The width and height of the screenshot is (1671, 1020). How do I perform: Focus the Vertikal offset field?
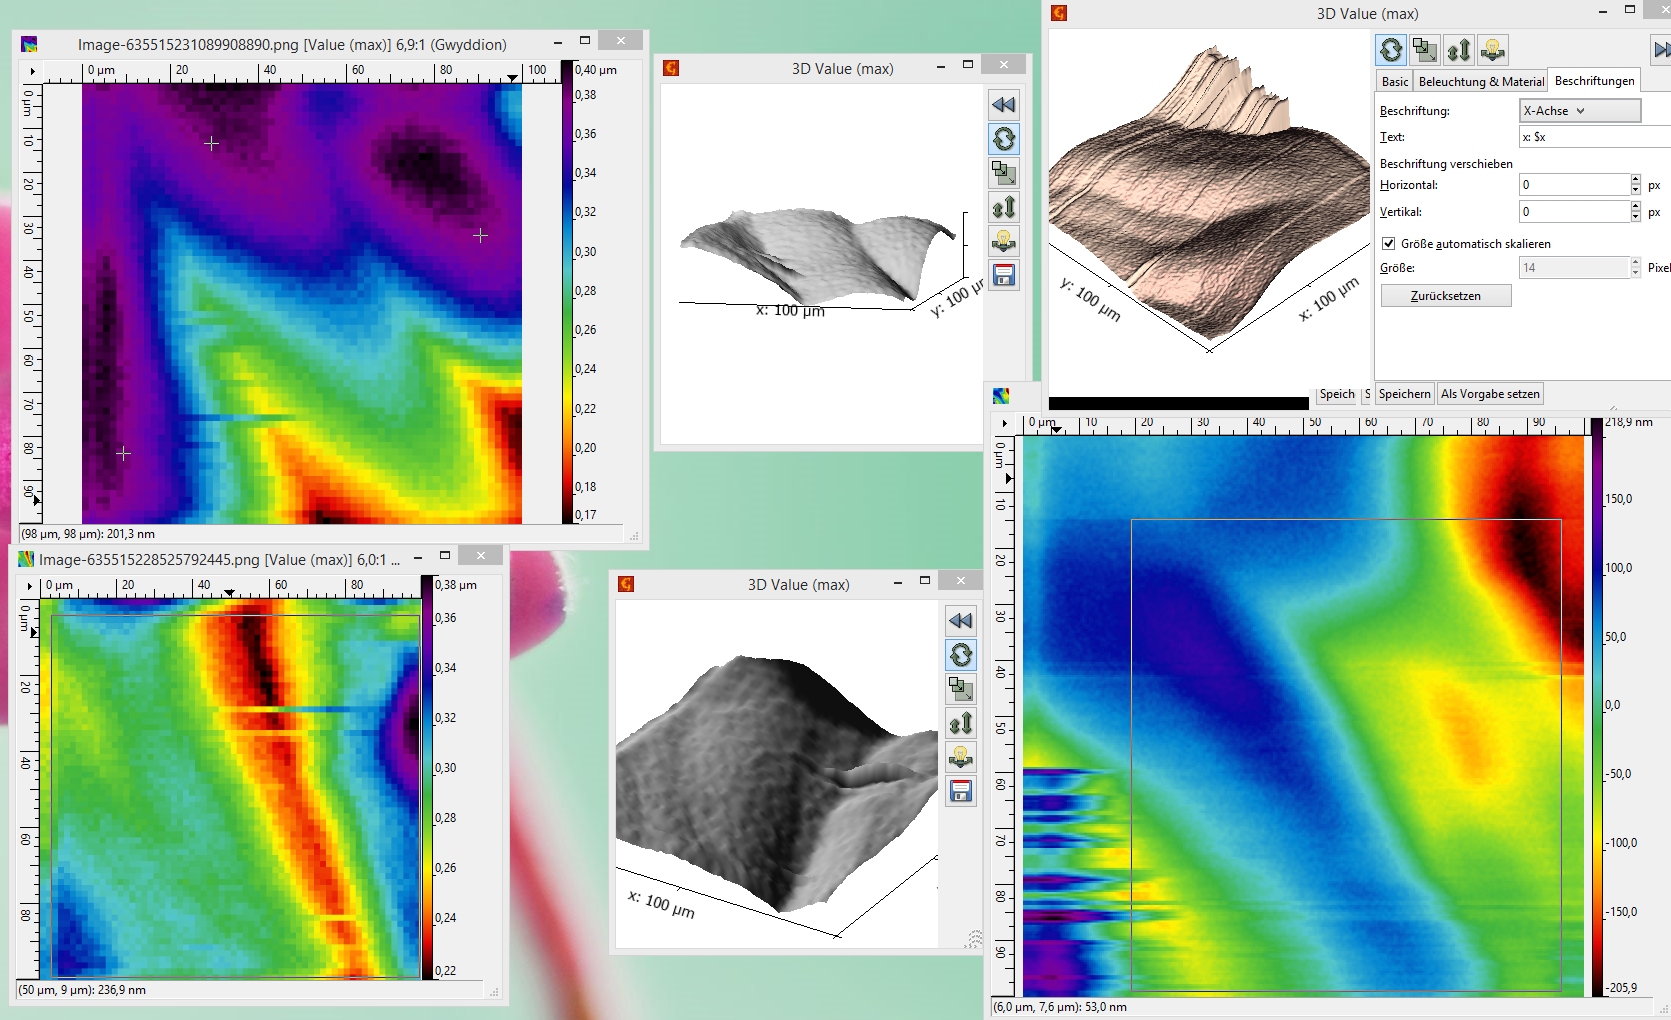(x=1574, y=212)
